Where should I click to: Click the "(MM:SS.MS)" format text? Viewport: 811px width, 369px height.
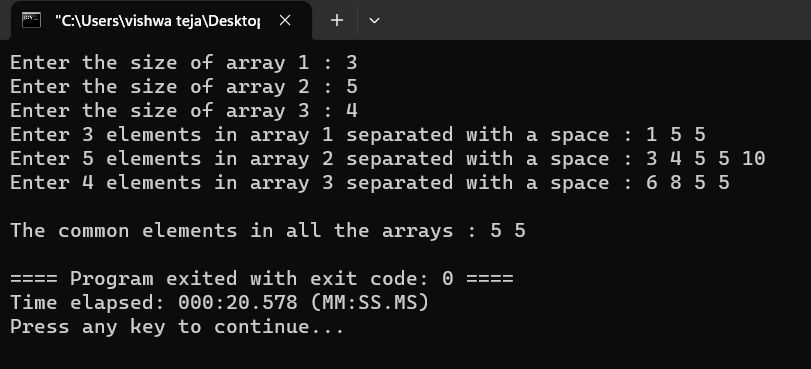(x=370, y=302)
